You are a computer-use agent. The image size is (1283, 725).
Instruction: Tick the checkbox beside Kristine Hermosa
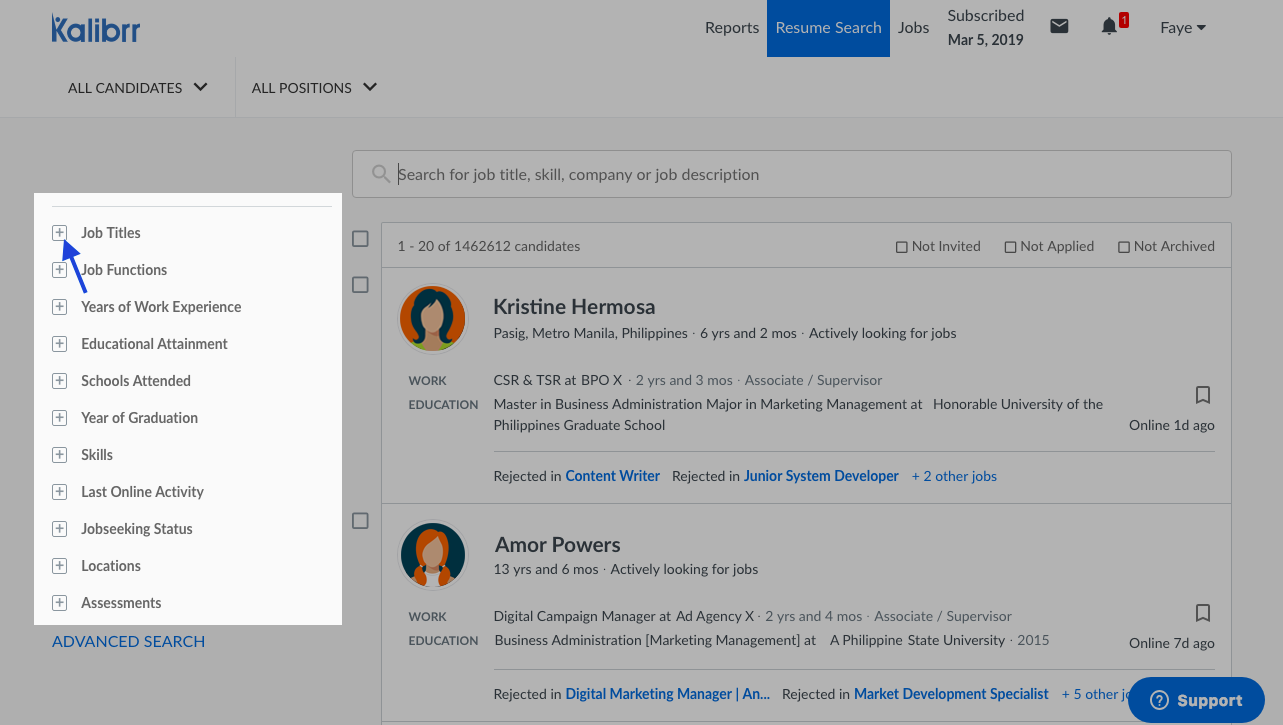[x=360, y=285]
